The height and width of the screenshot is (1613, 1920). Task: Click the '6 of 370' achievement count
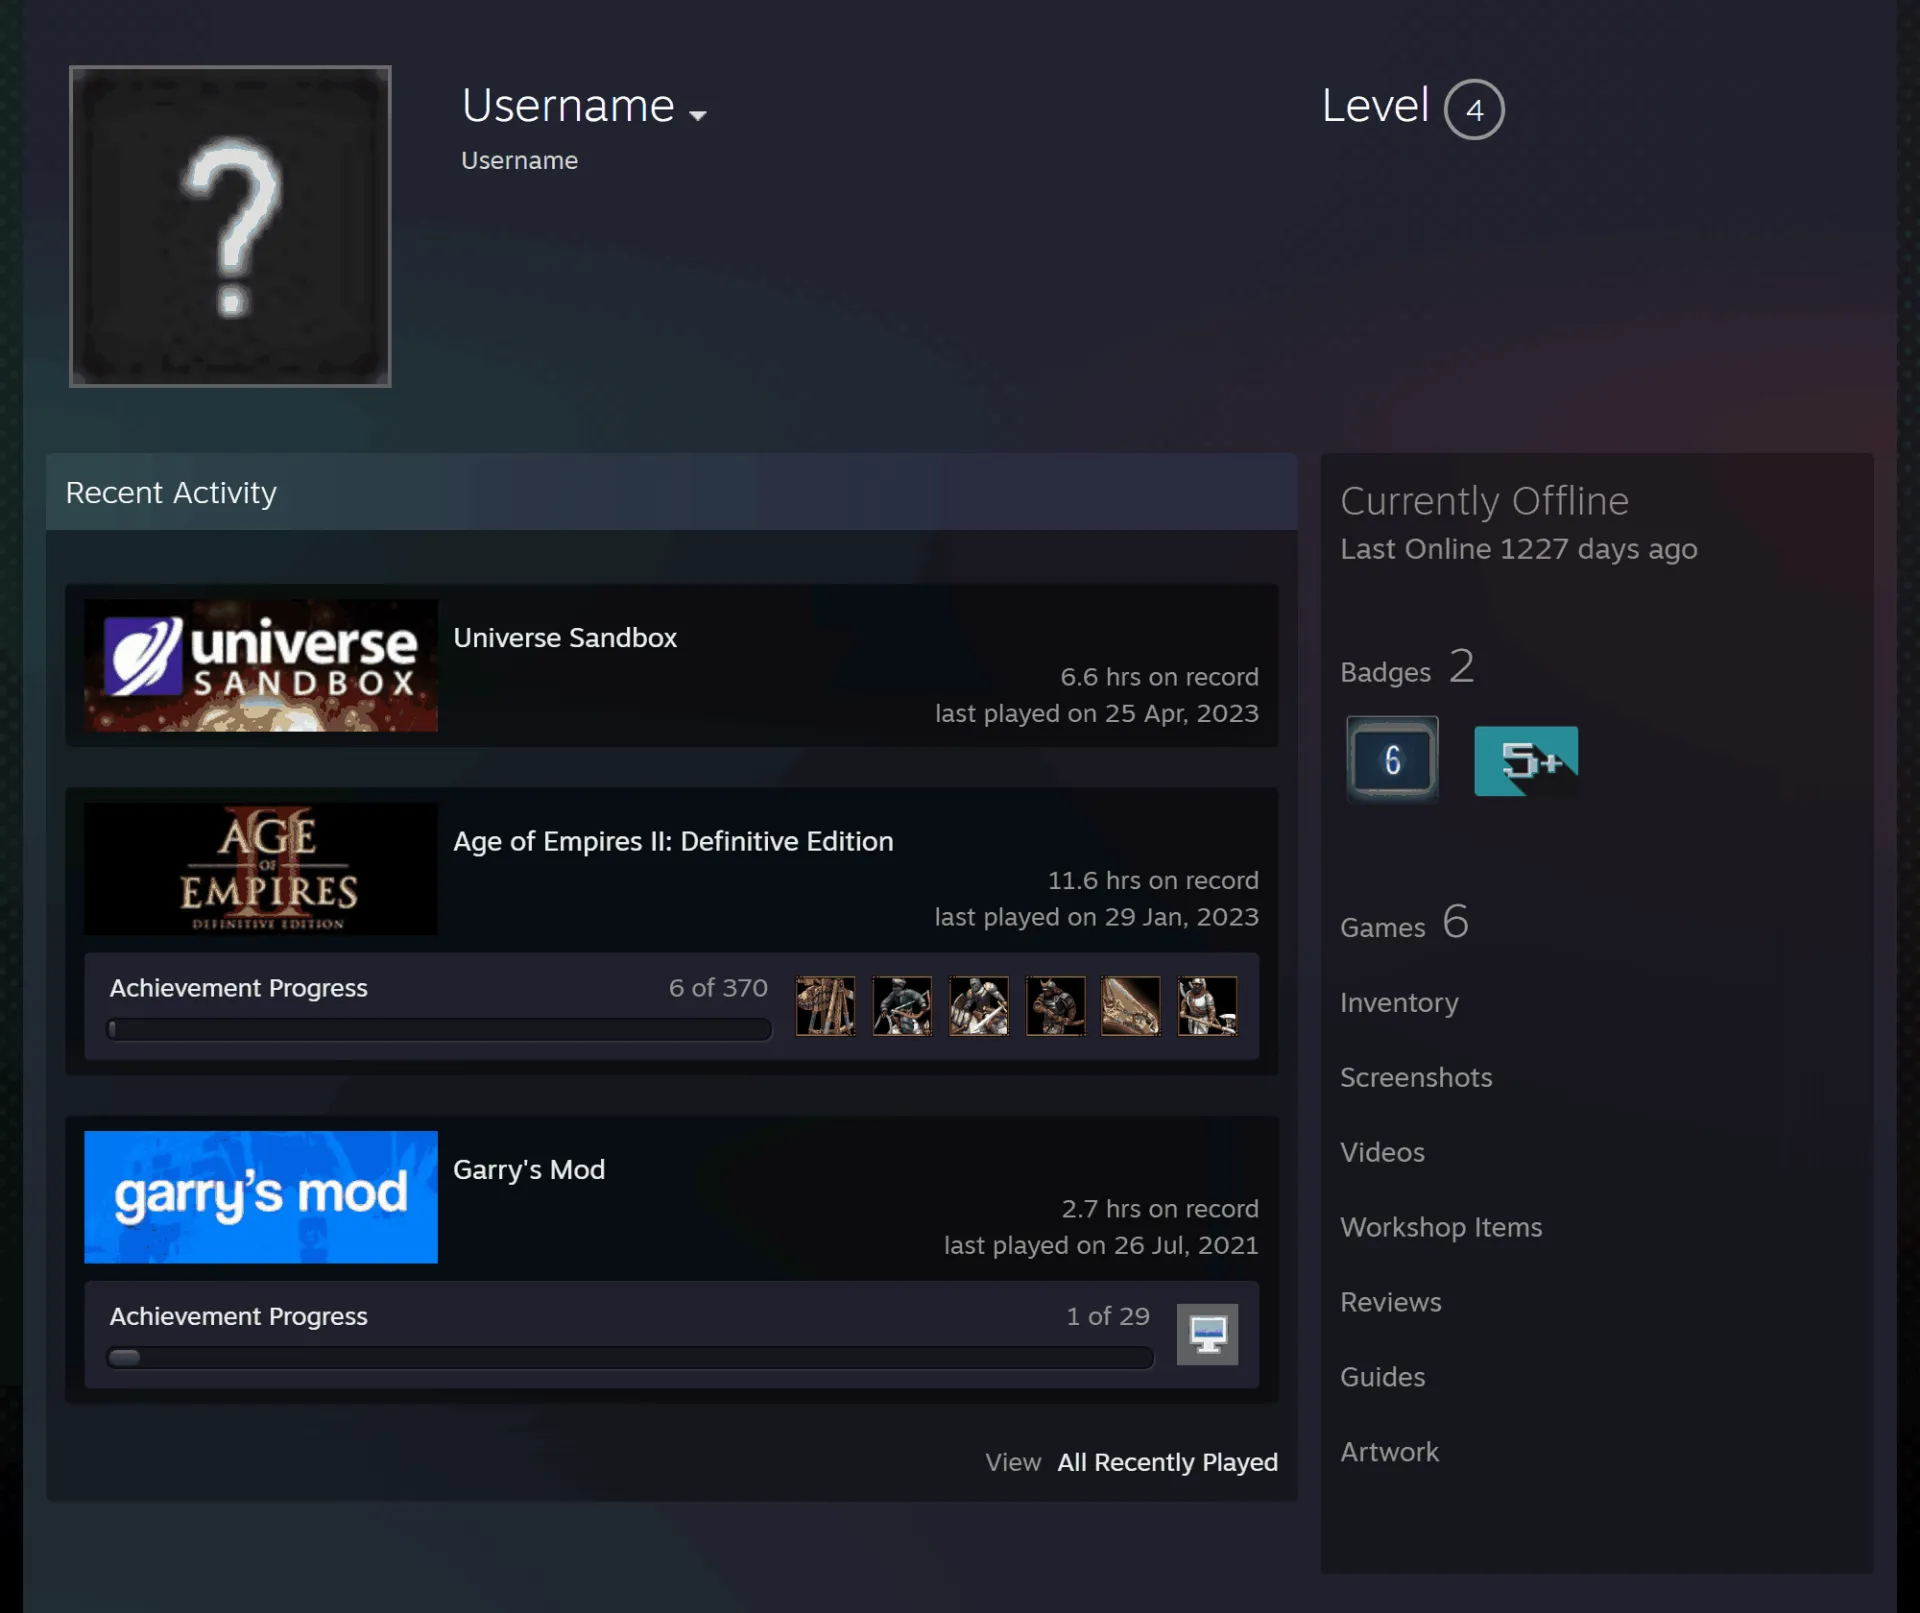(x=718, y=988)
